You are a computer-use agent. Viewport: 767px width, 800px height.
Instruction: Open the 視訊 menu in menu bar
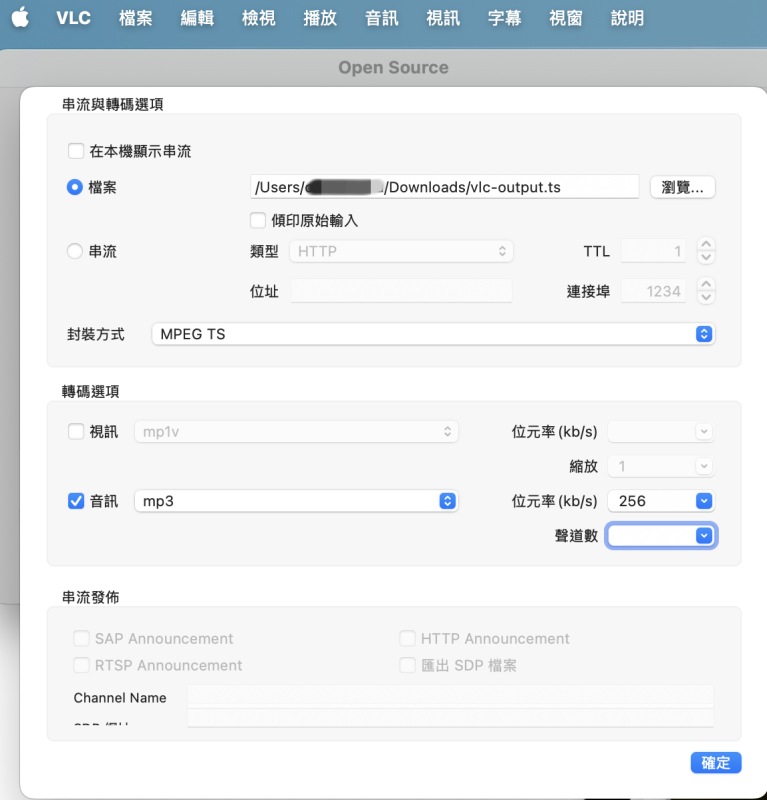pyautogui.click(x=443, y=18)
